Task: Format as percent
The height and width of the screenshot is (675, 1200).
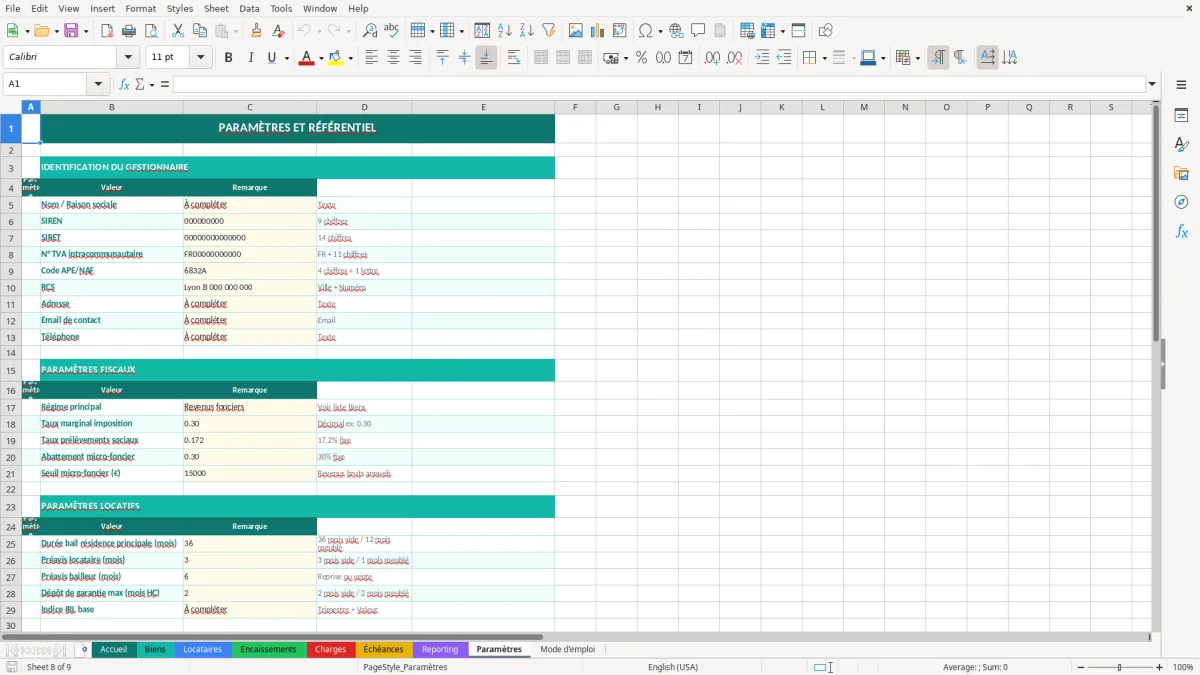Action: [641, 58]
